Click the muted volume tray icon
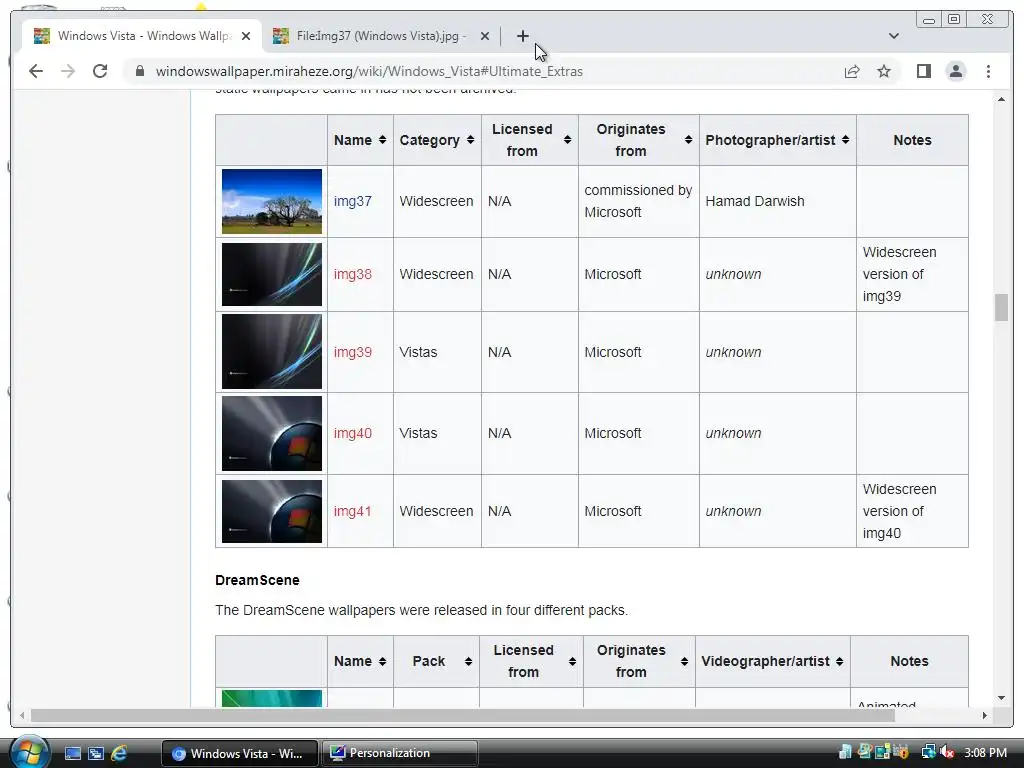The height and width of the screenshot is (768, 1024). point(947,752)
